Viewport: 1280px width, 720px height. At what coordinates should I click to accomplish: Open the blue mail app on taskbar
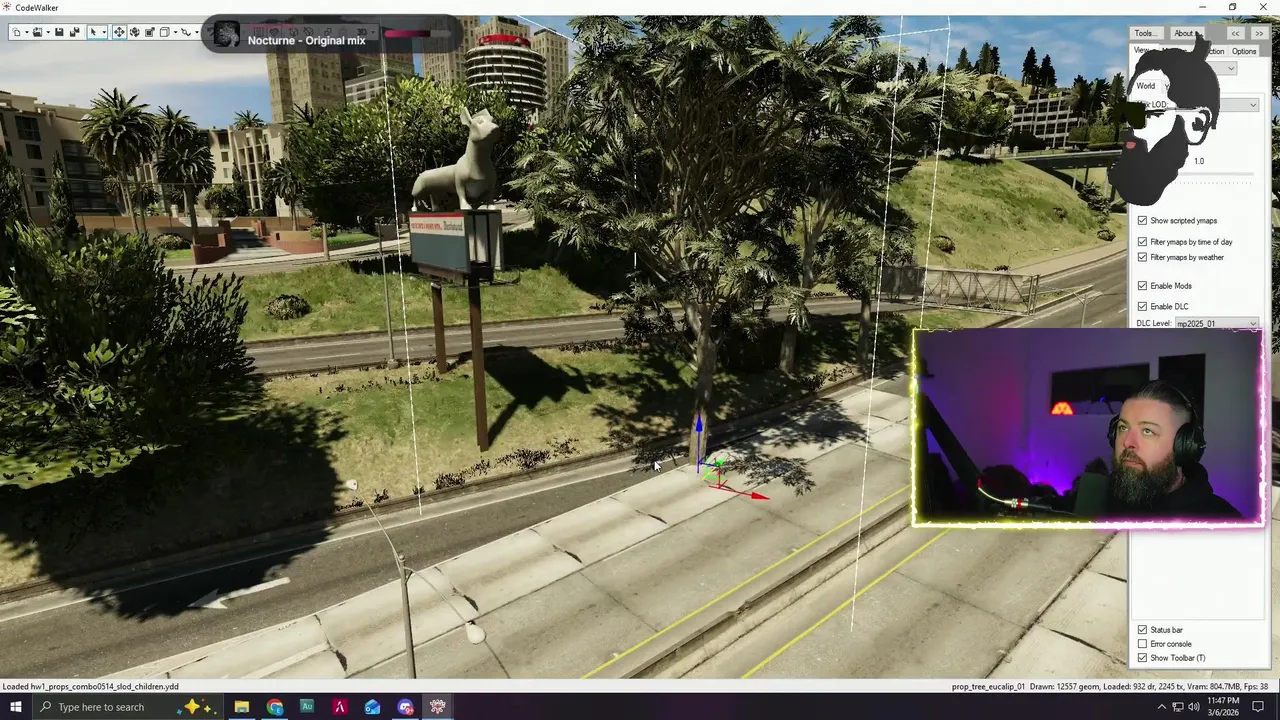pos(372,707)
